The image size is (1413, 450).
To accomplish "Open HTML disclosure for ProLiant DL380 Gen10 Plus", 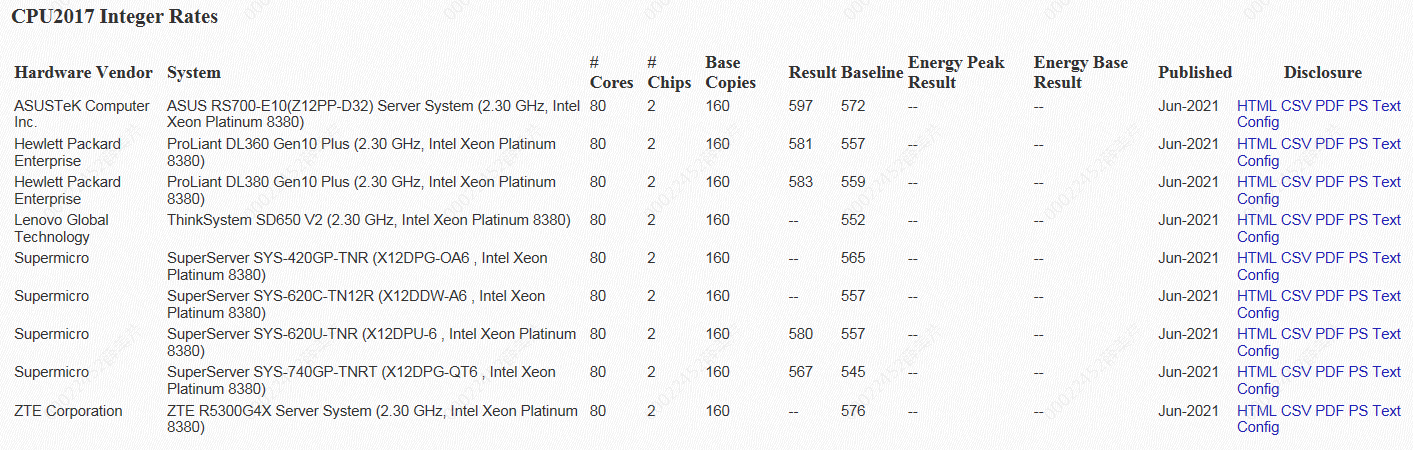I will click(1257, 182).
